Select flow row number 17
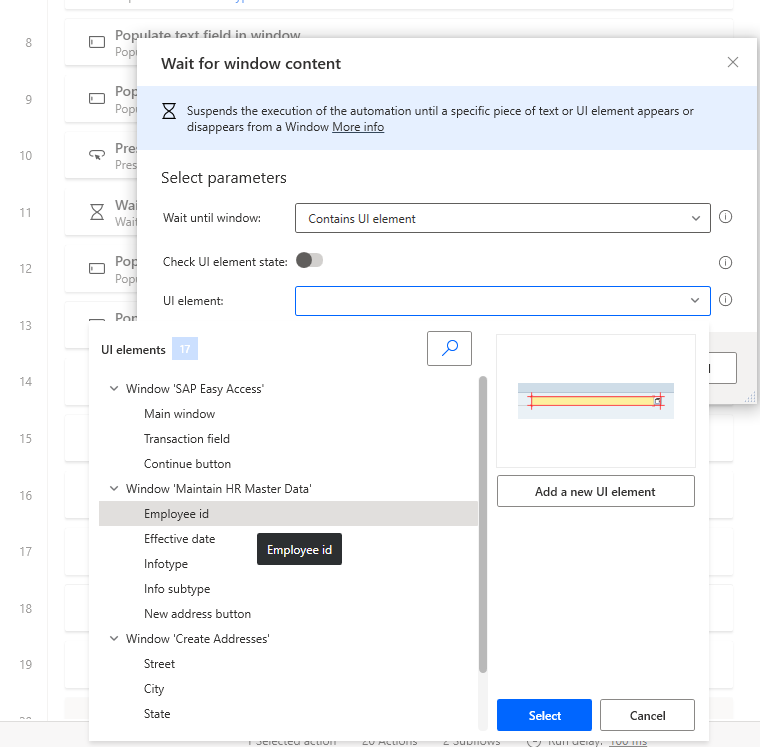Image resolution: width=760 pixels, height=747 pixels. 26,551
